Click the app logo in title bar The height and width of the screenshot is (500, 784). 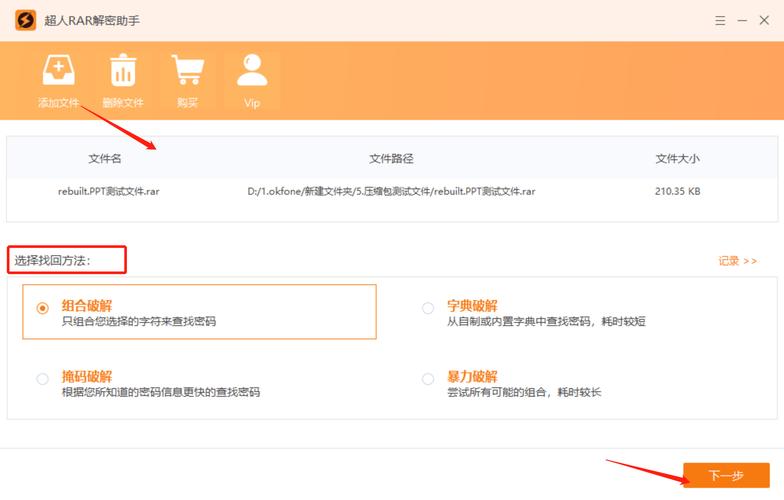pos(26,20)
